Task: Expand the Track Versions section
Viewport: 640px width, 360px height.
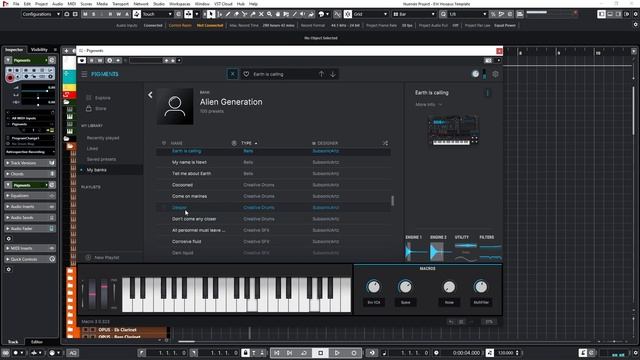Action: (x=30, y=163)
